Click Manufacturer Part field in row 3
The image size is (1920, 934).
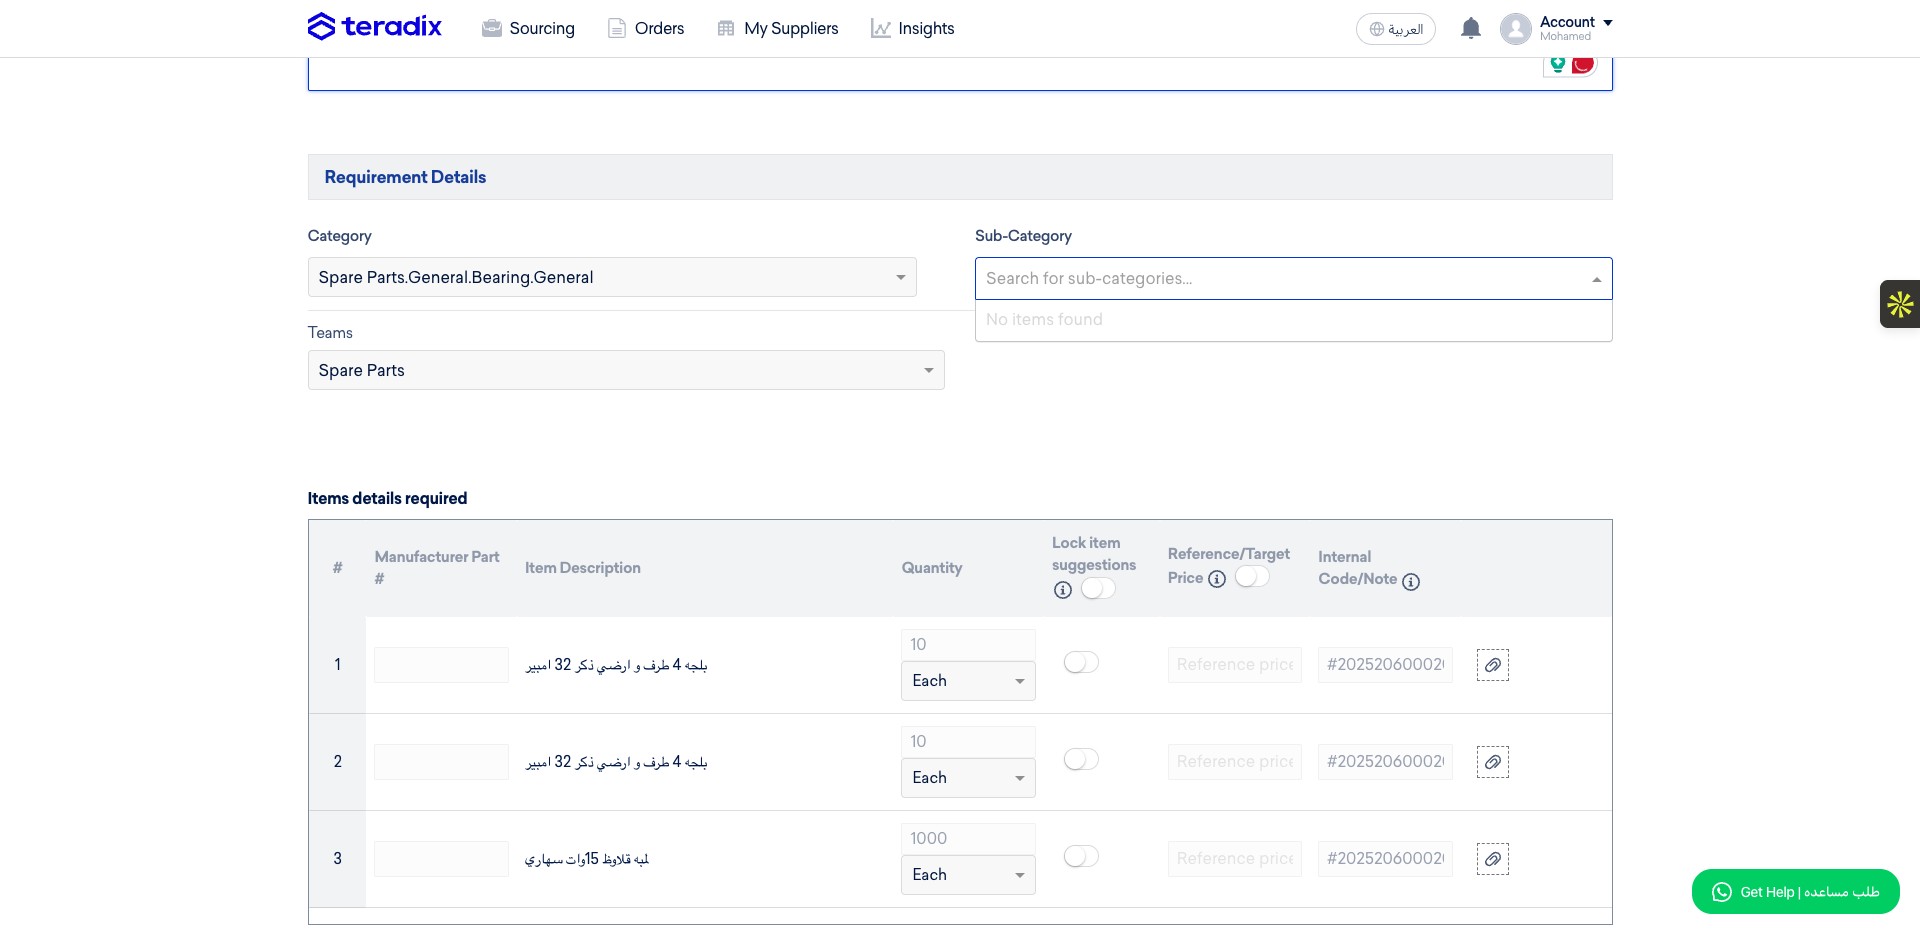441,859
